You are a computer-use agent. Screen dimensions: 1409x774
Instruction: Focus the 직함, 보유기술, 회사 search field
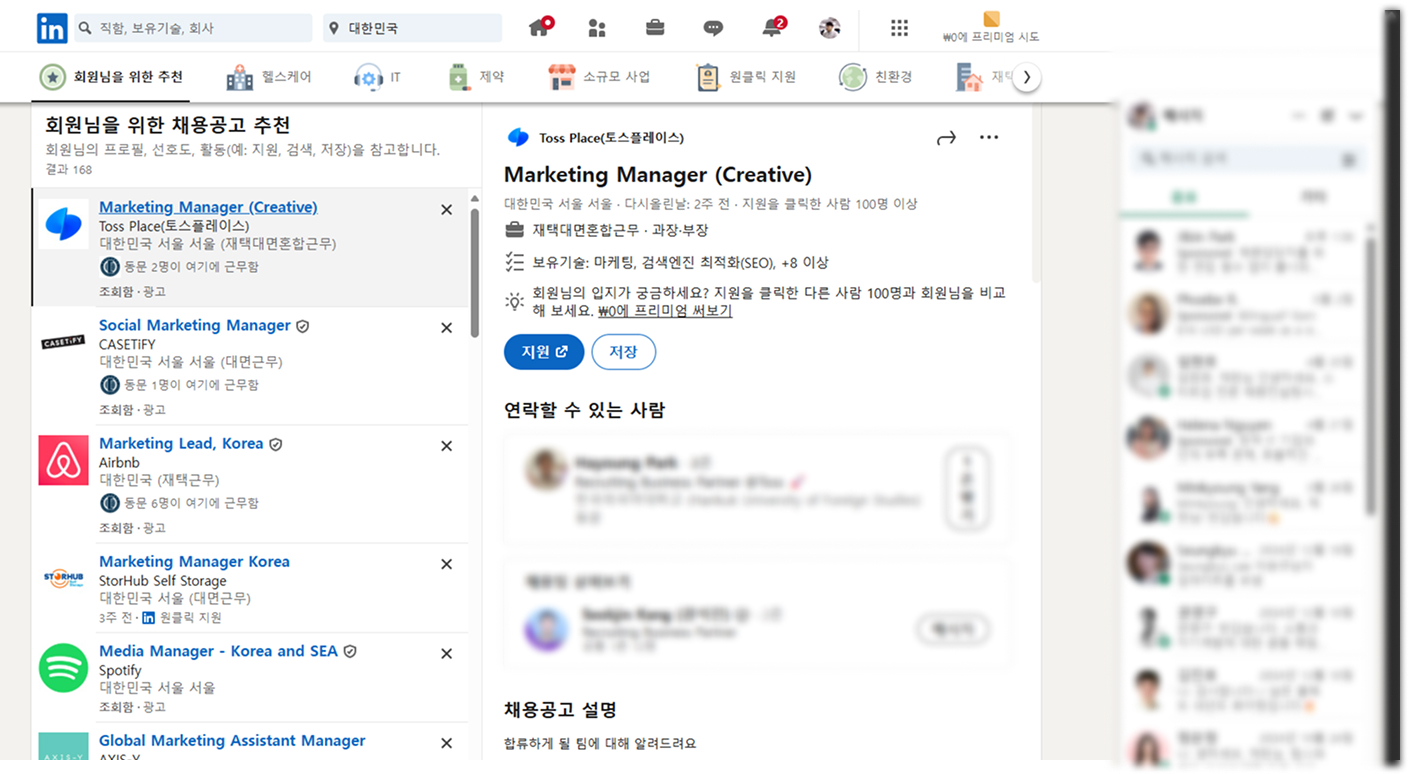[x=193, y=28]
